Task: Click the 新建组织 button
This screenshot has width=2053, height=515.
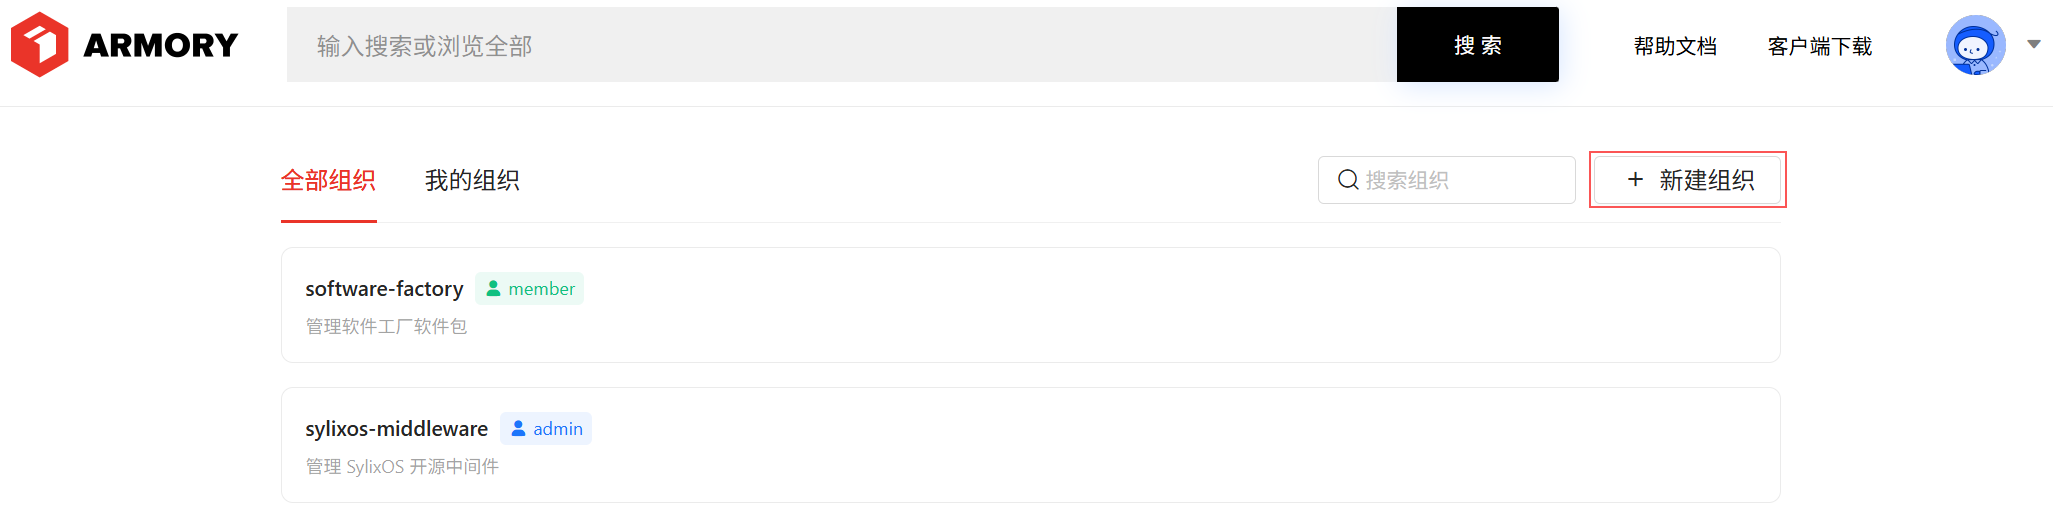Action: [1687, 180]
